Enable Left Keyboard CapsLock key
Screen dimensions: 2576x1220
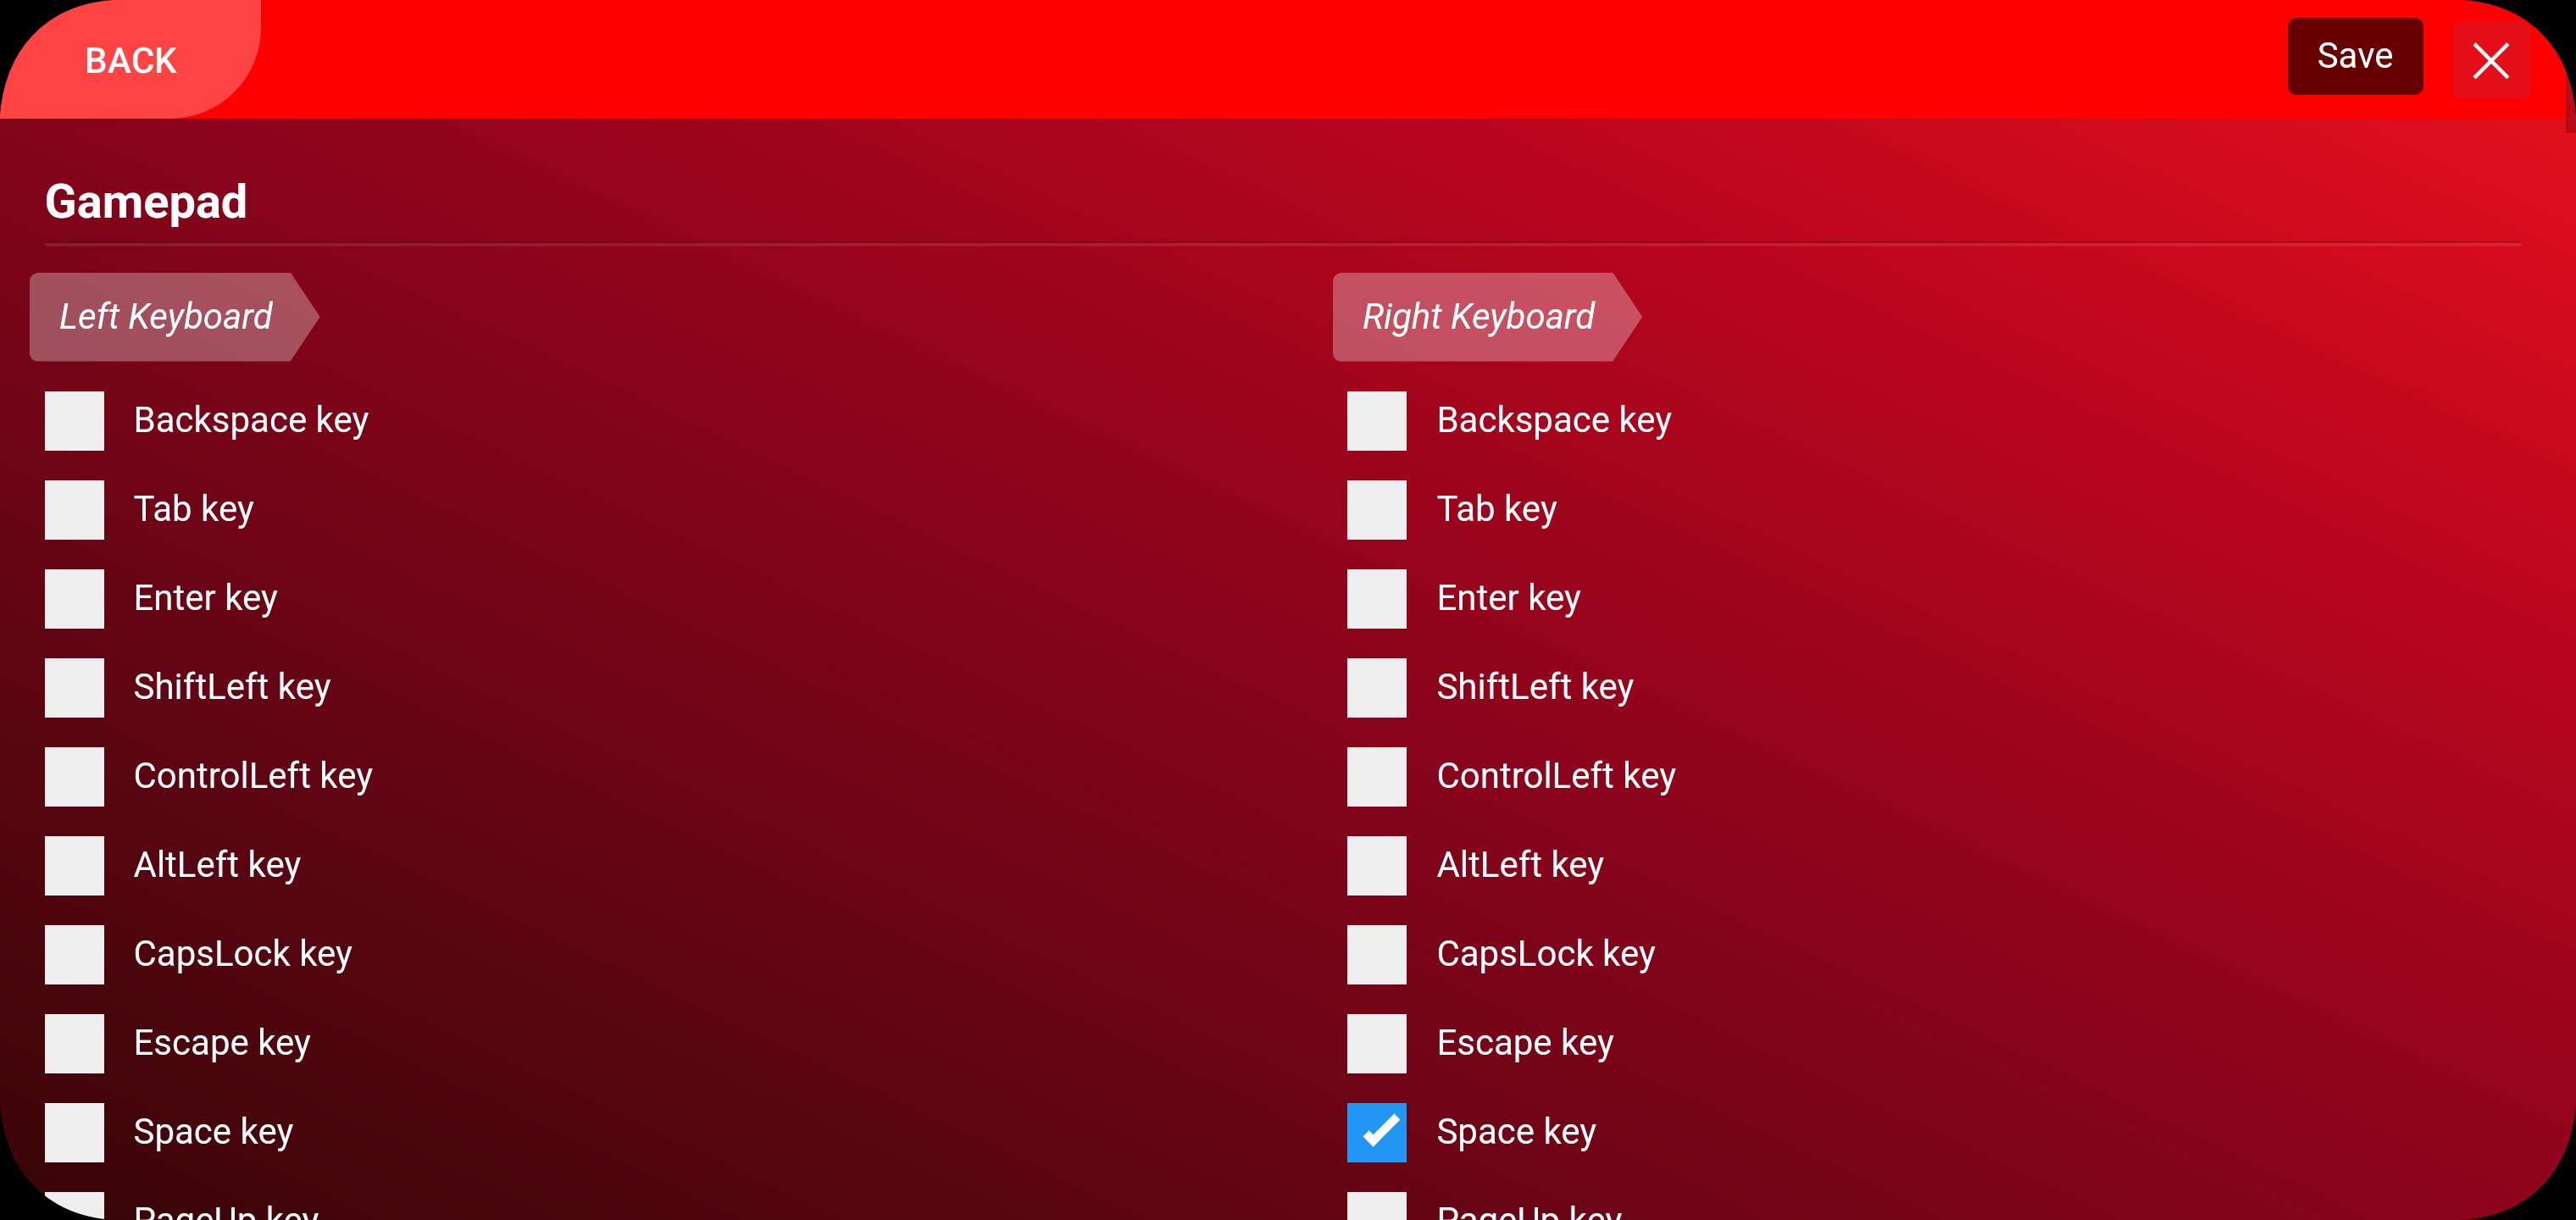tap(74, 954)
